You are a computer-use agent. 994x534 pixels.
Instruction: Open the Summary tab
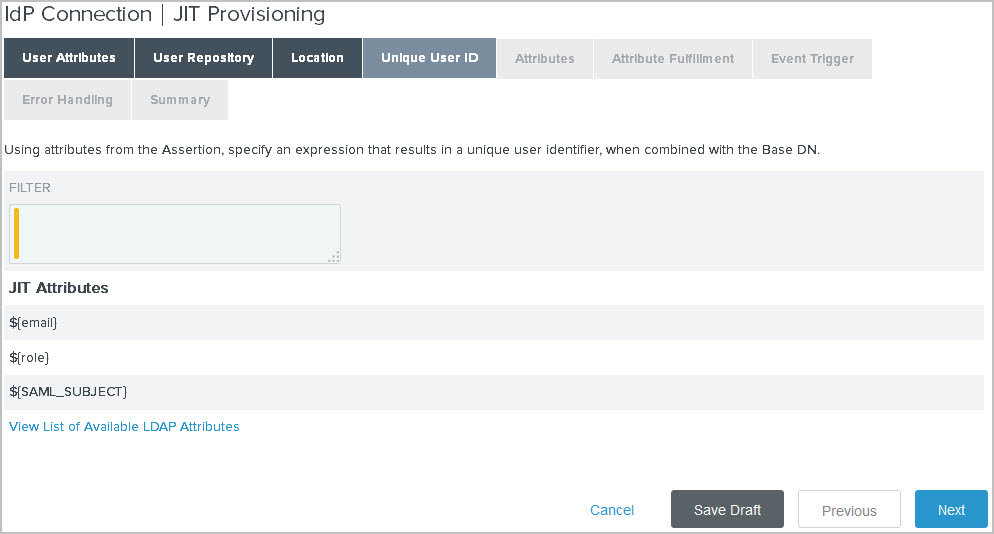(x=180, y=100)
